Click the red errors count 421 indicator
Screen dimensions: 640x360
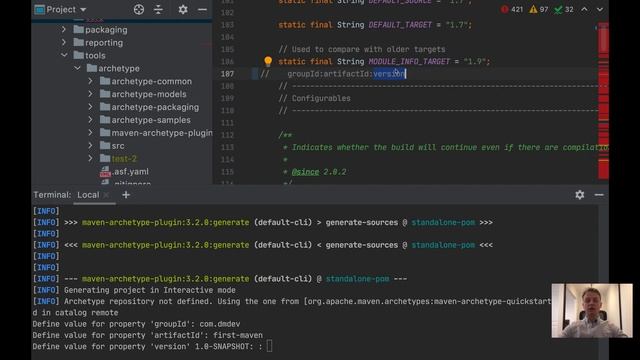coord(512,9)
